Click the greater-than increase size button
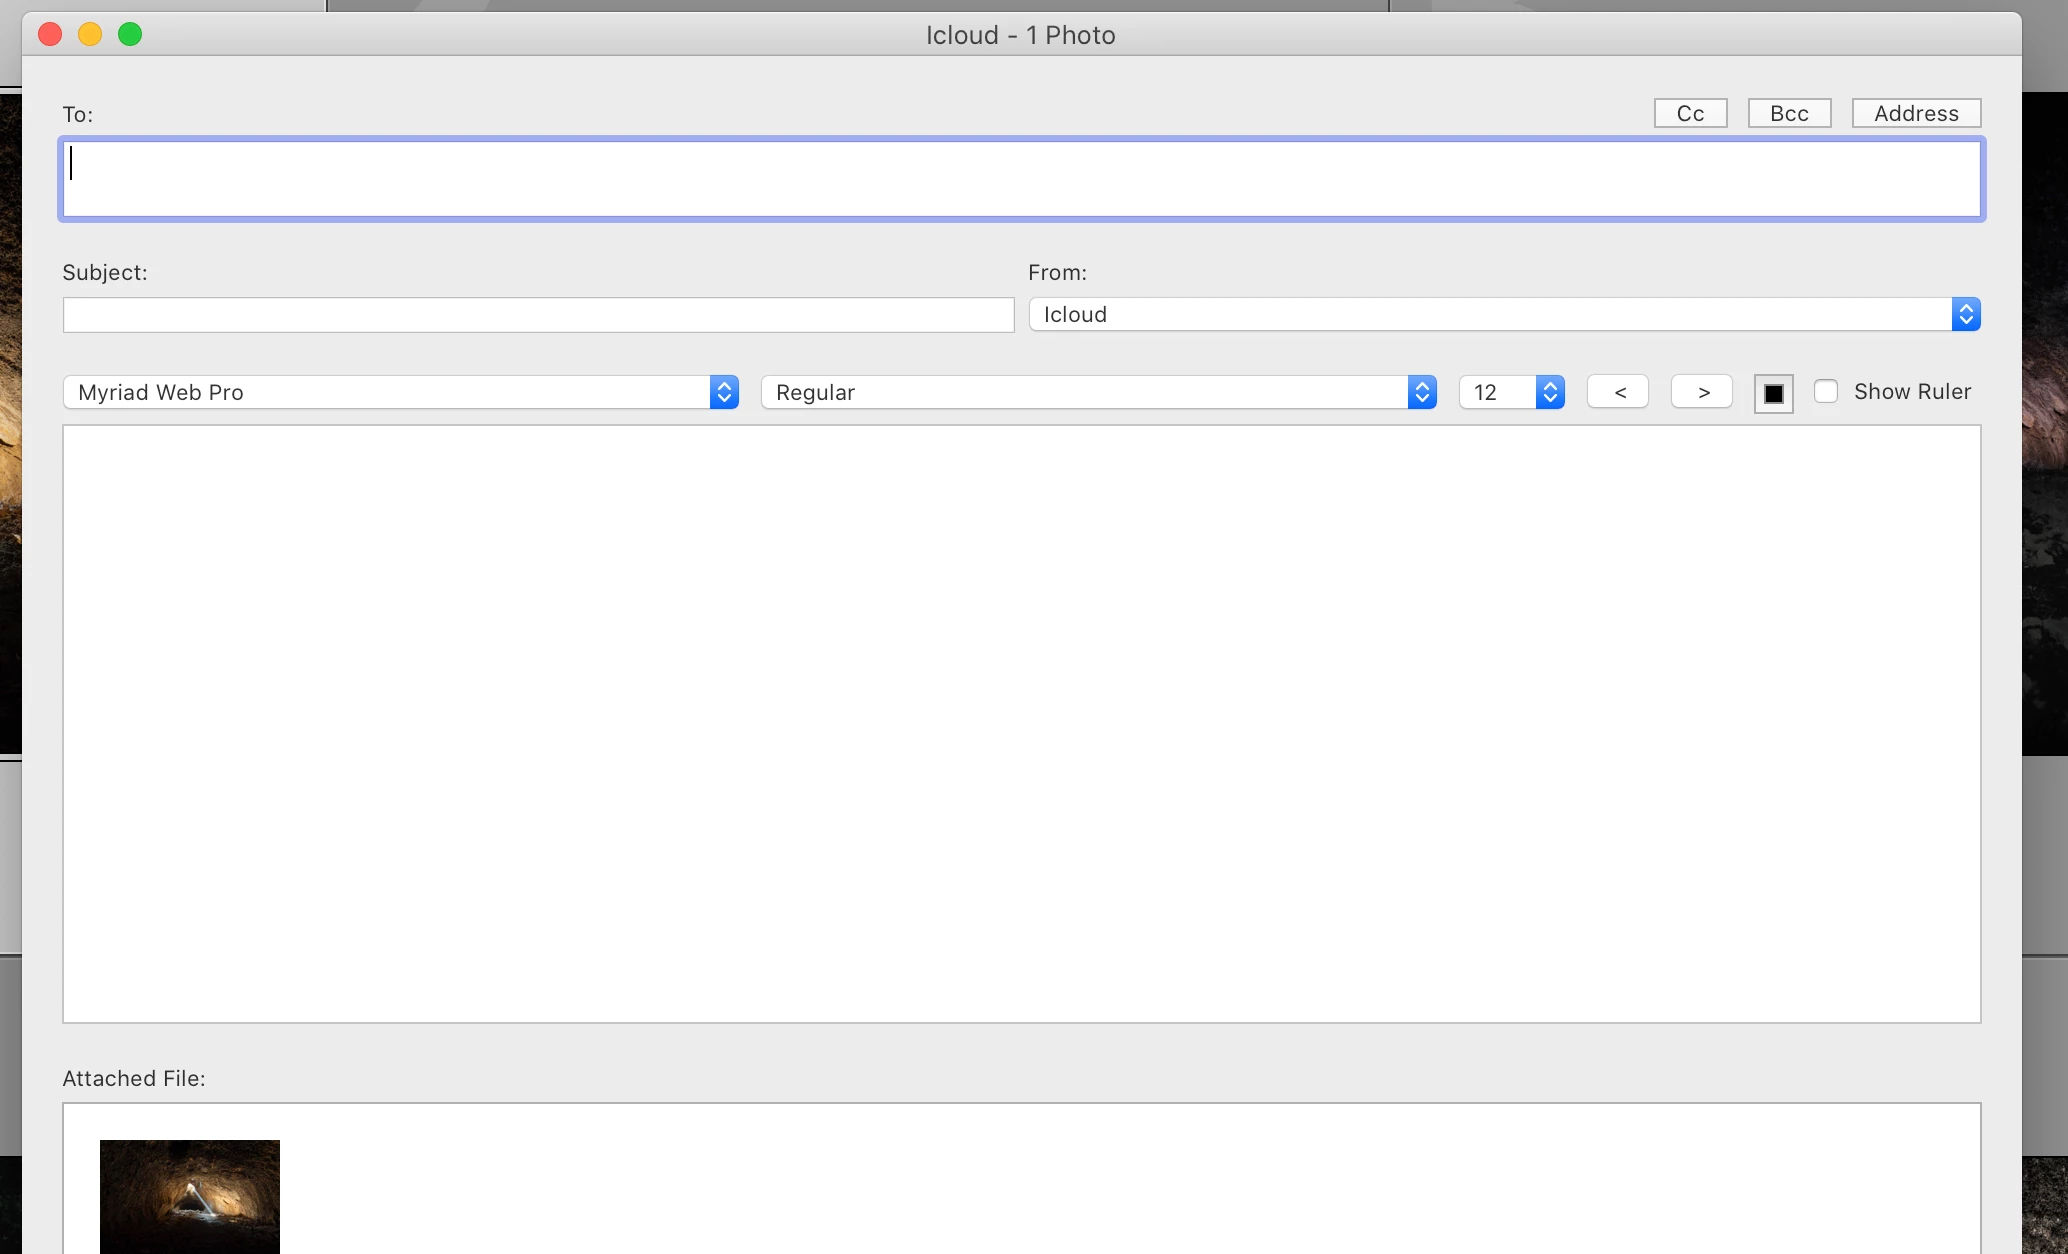This screenshot has height=1254, width=2068. click(1702, 392)
